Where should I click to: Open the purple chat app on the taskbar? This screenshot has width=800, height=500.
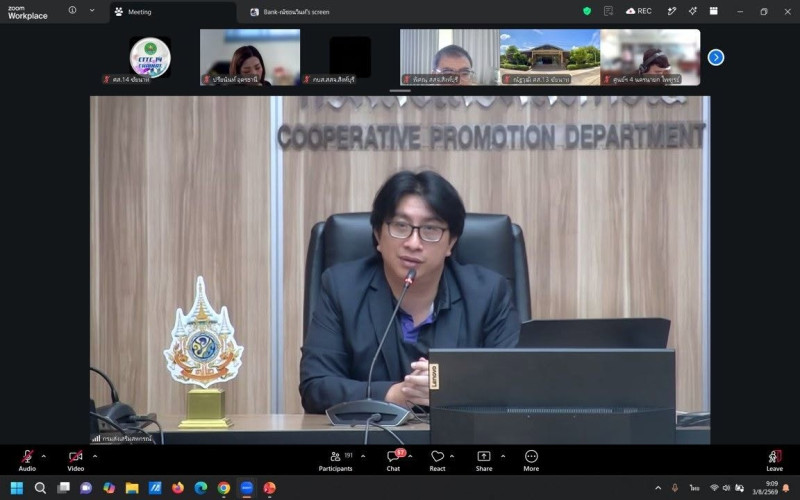click(86, 488)
